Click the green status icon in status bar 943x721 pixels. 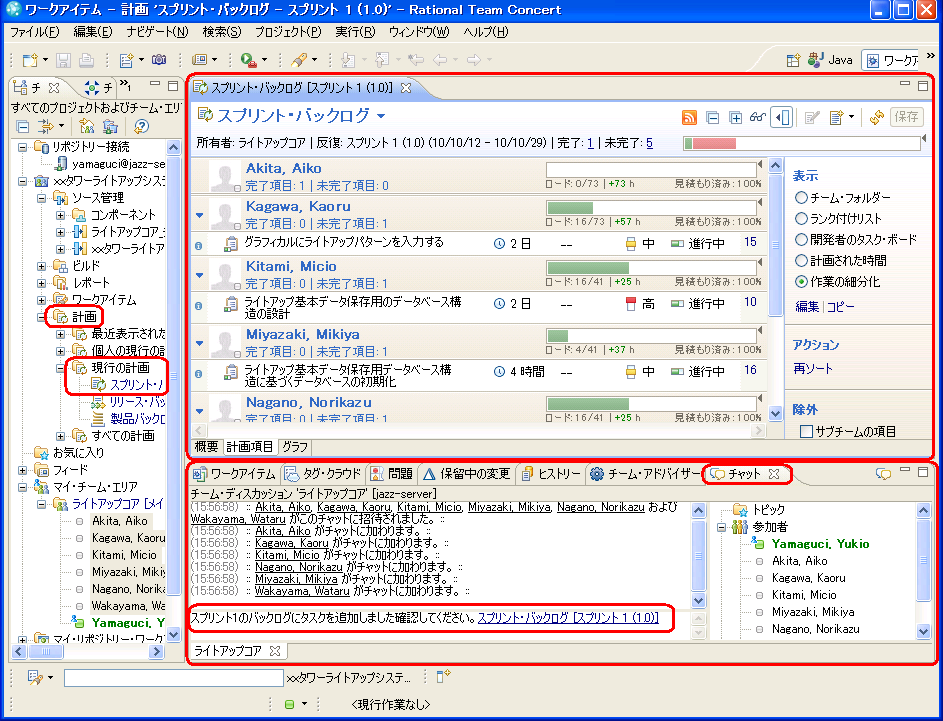(289, 704)
